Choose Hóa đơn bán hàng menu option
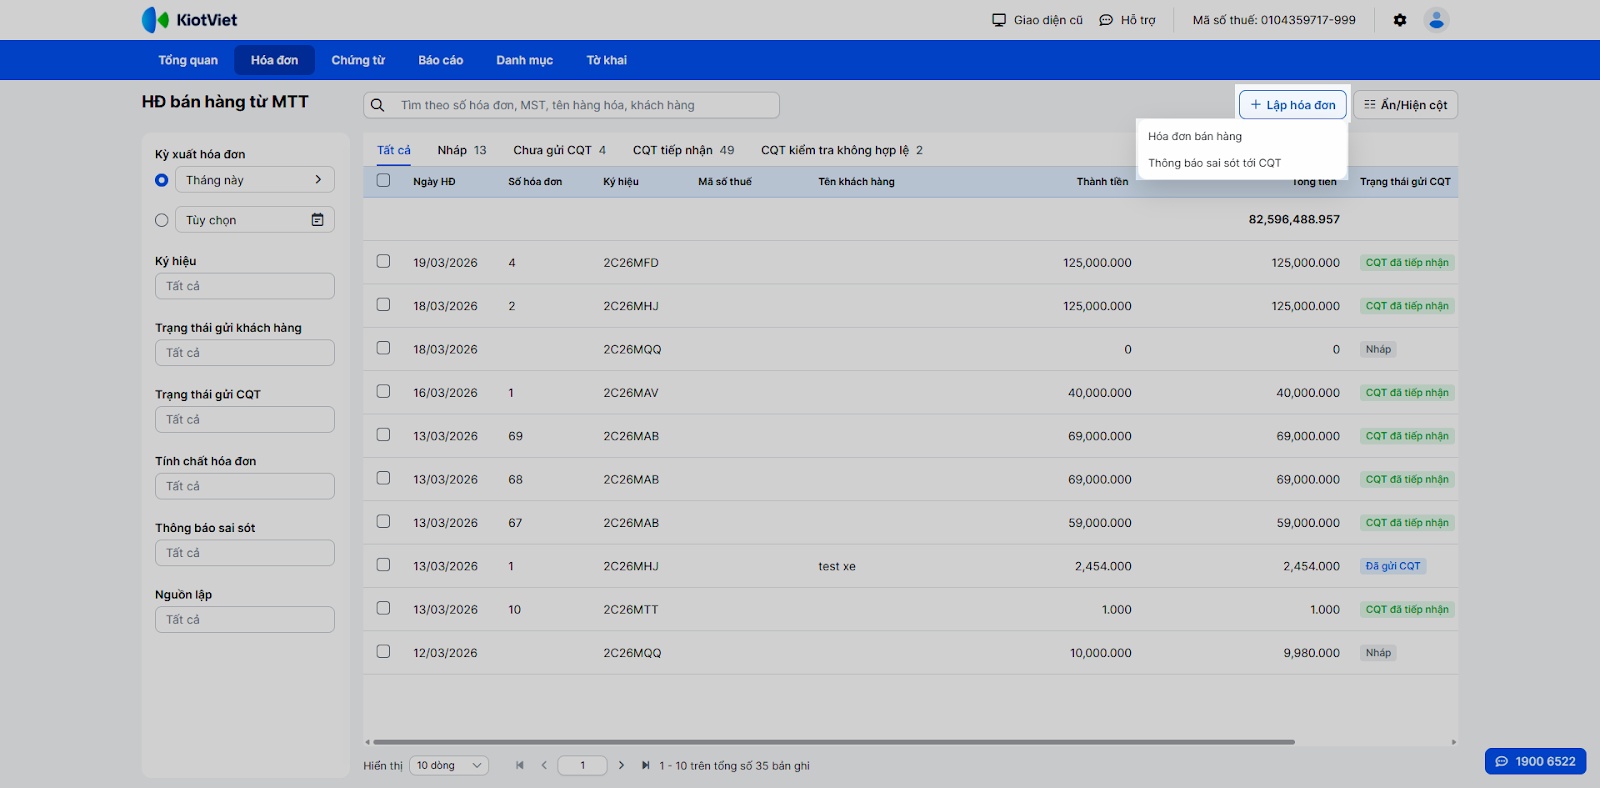Viewport: 1600px width, 788px height. [x=1195, y=137]
